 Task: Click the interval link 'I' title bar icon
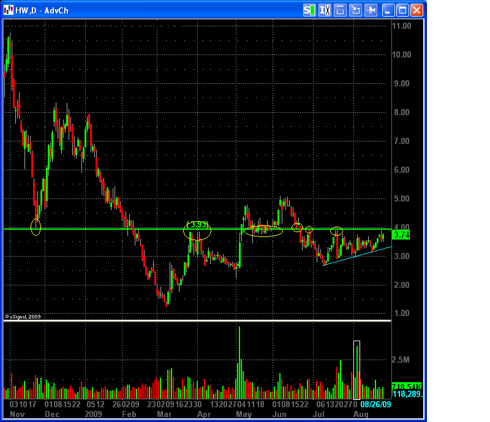click(x=324, y=10)
